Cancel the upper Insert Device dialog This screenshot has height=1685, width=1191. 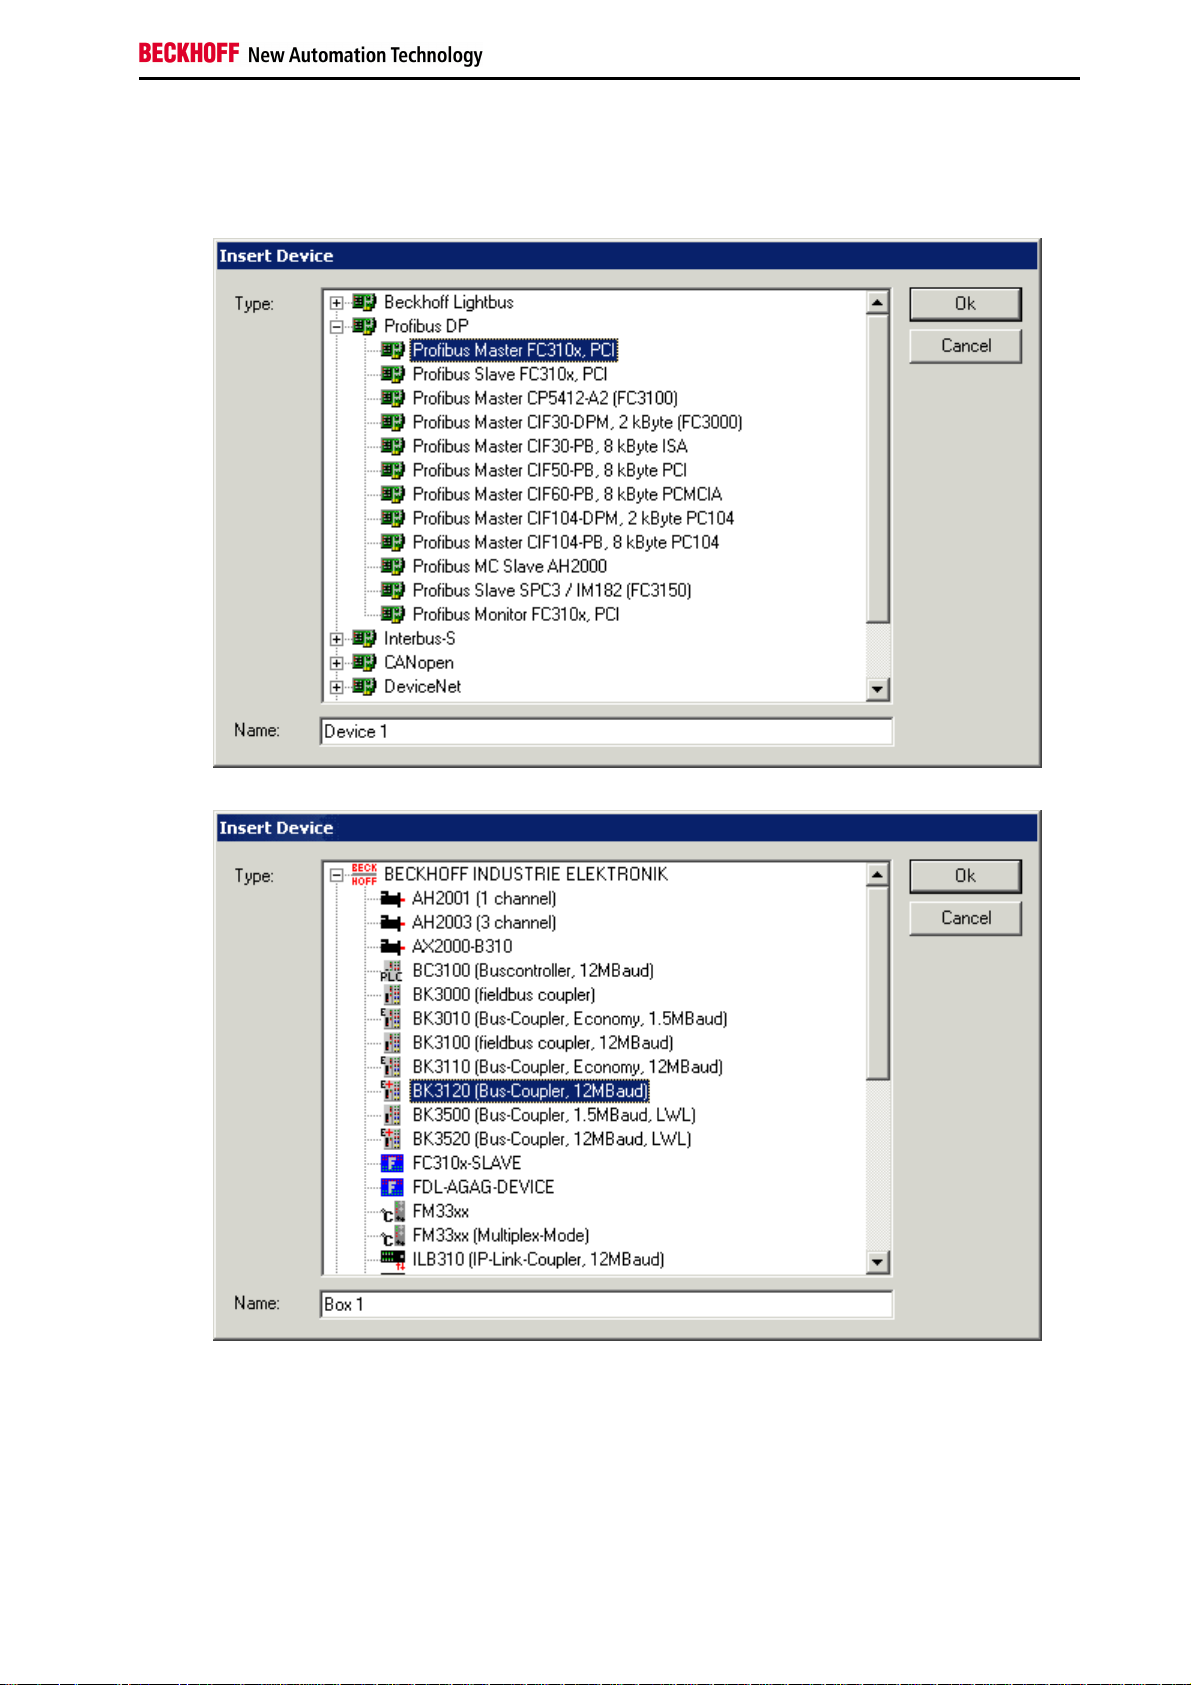(965, 346)
